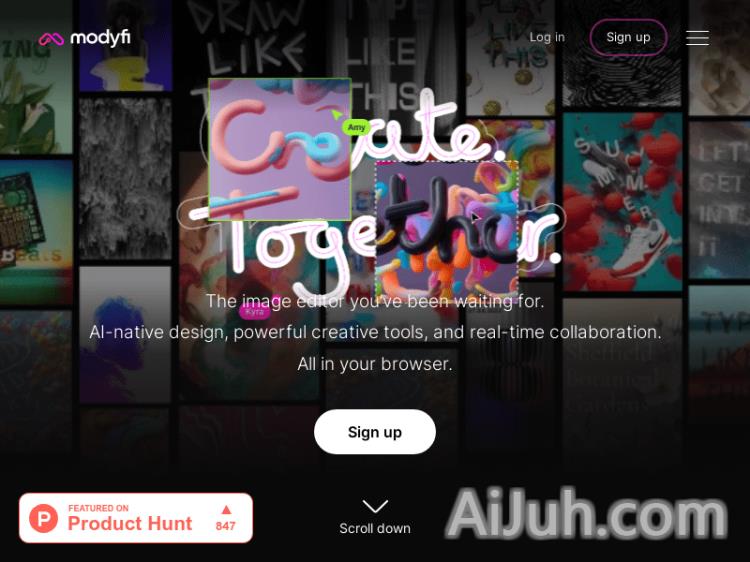This screenshot has height=562, width=750.
Task: Click the green Amy cursor label
Action: tap(356, 127)
